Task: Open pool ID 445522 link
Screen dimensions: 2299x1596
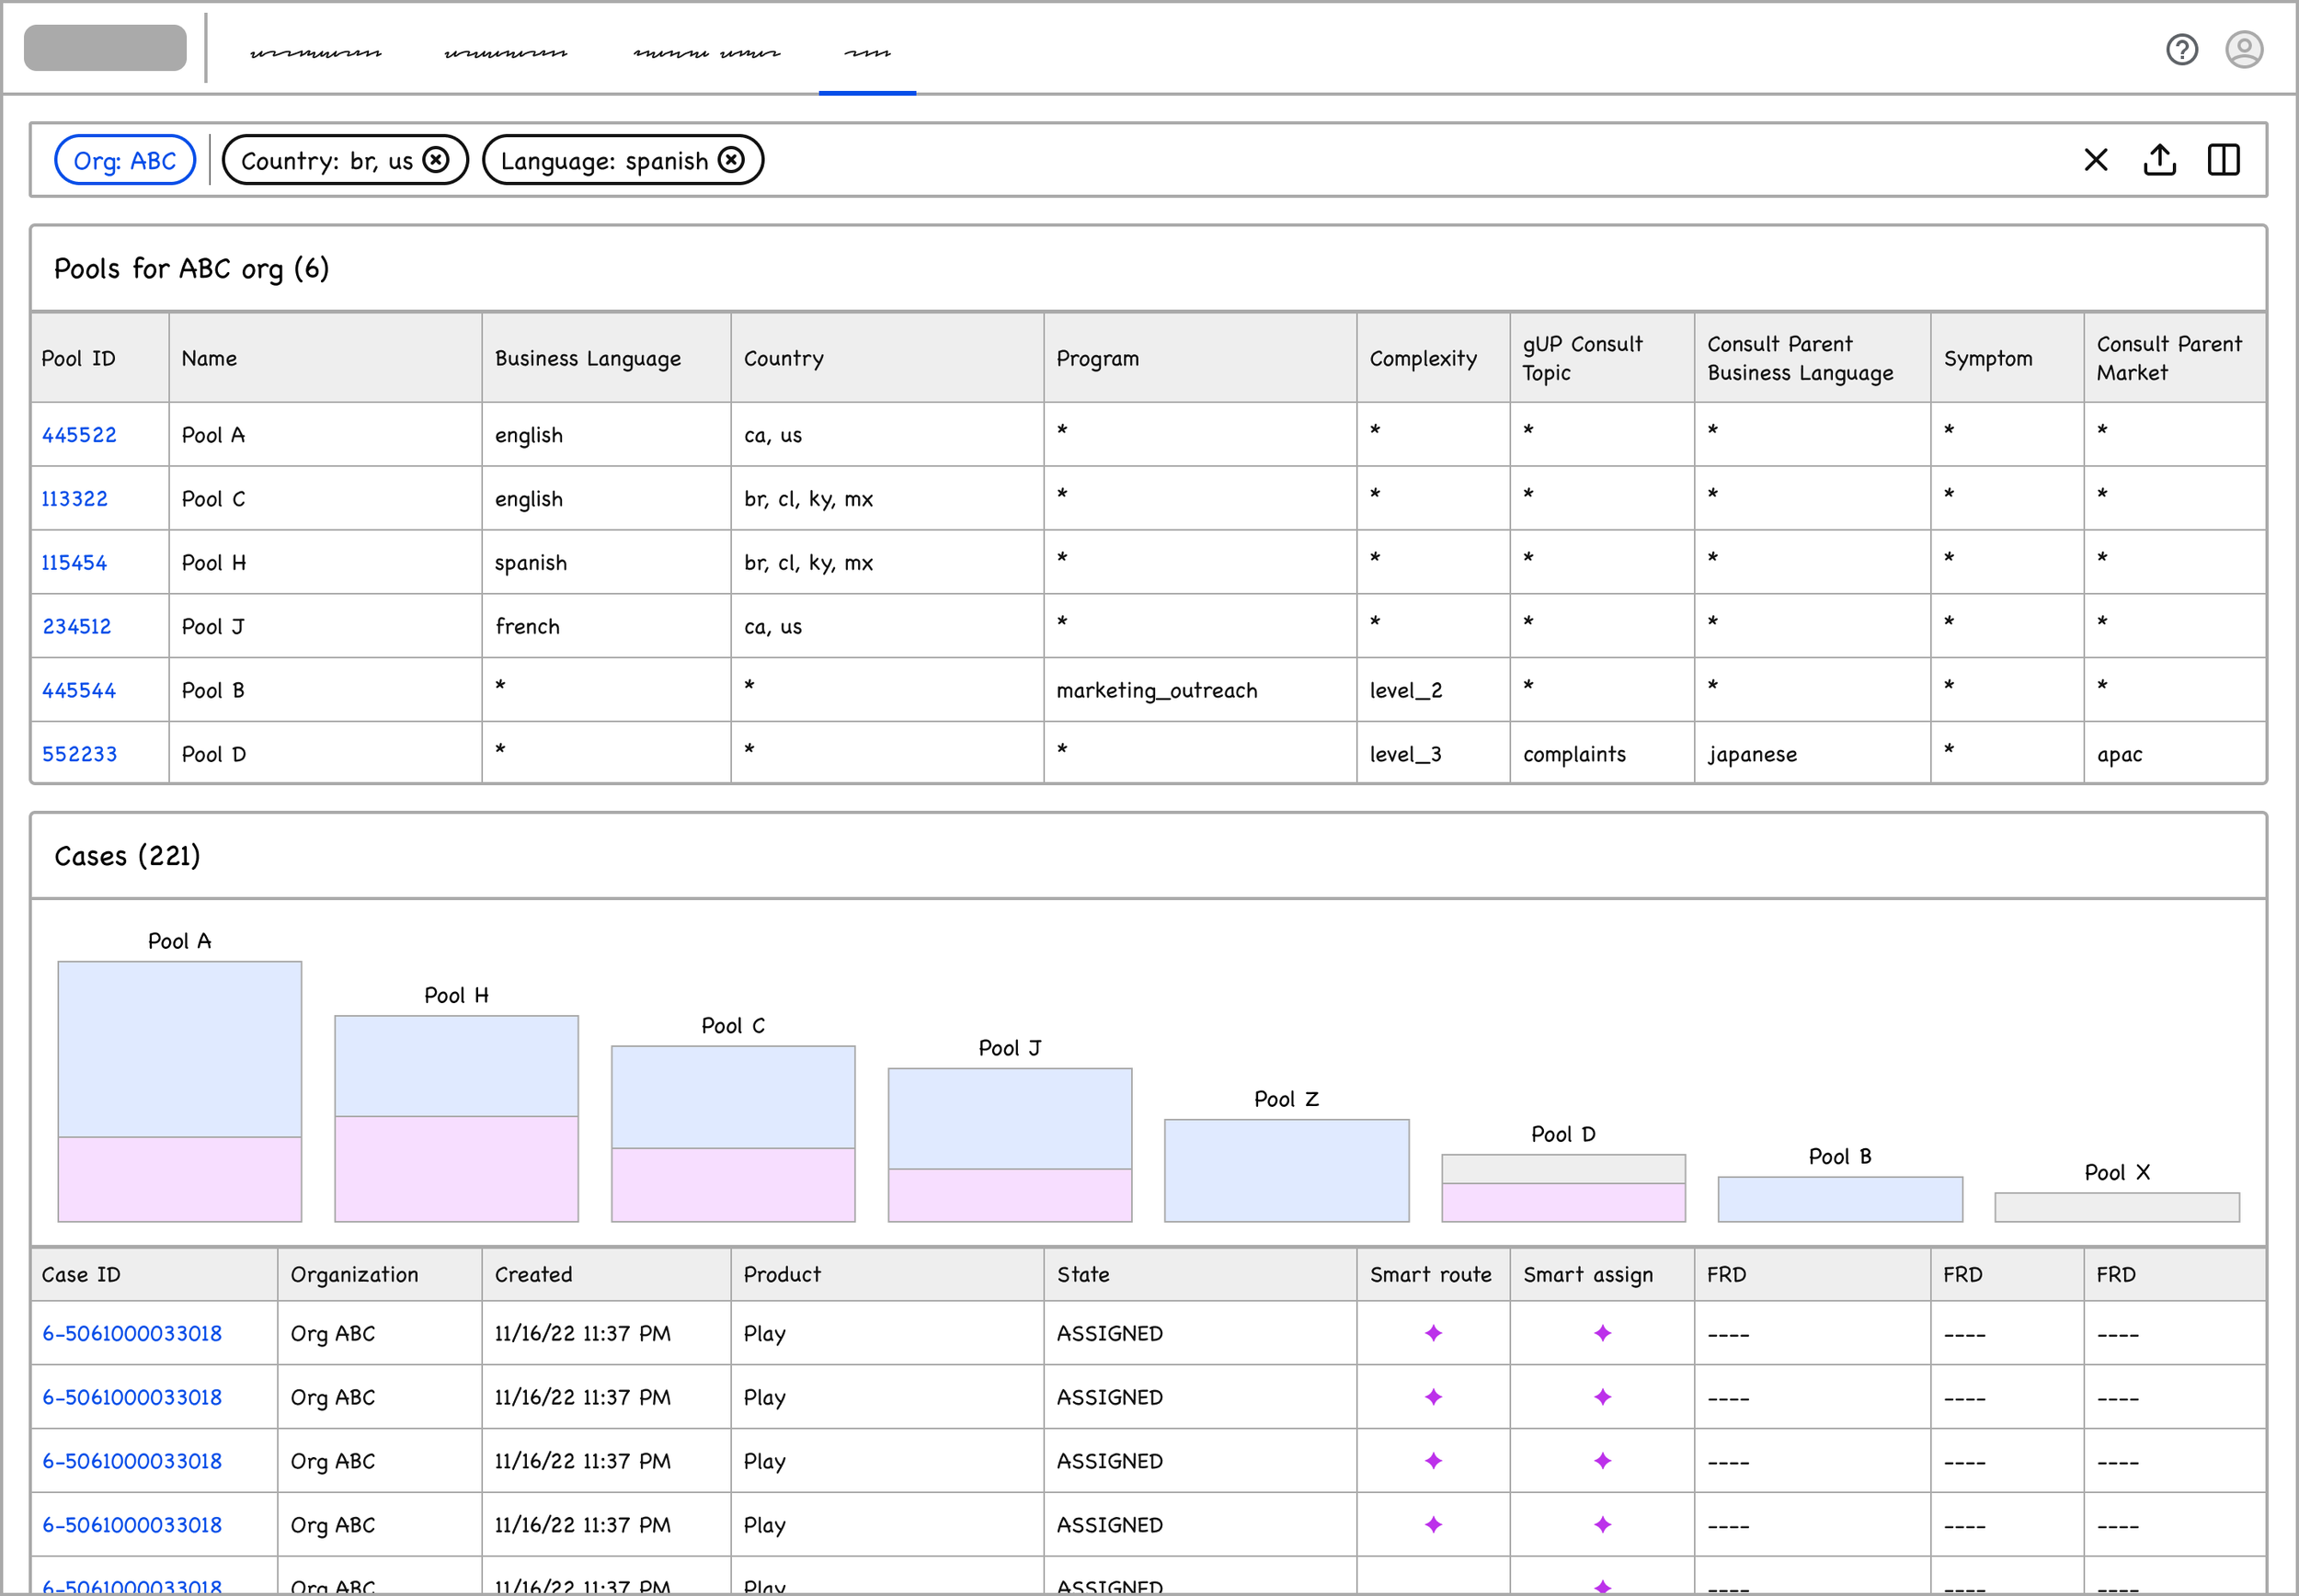Action: (79, 435)
